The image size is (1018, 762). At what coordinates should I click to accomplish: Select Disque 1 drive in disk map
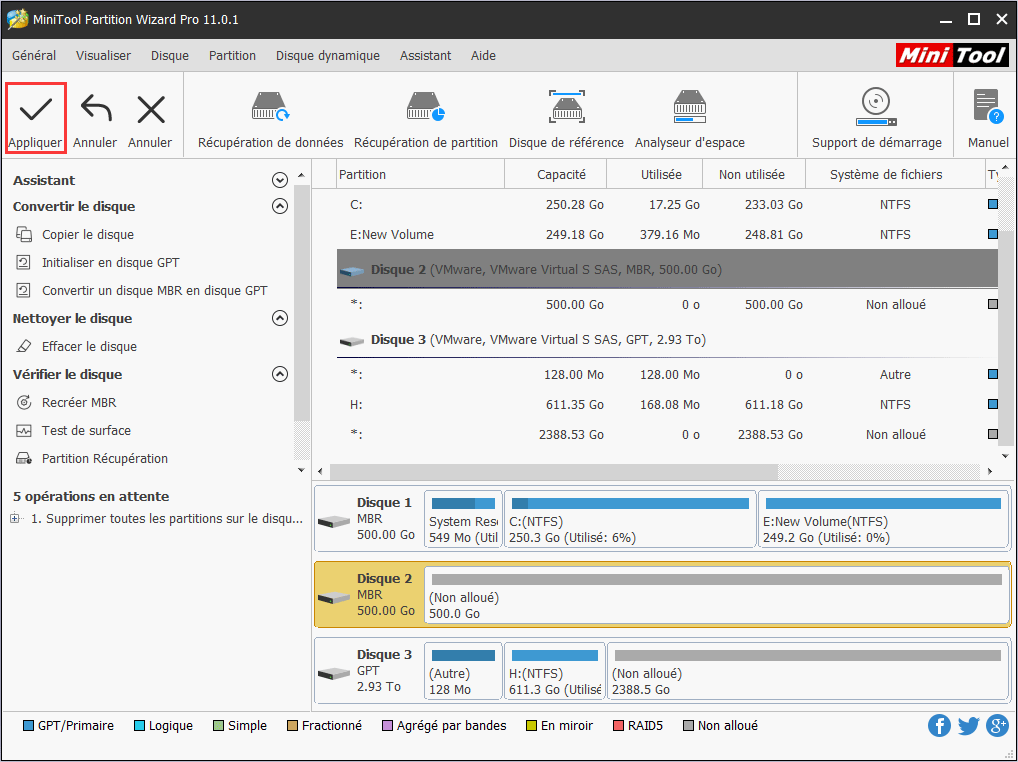369,519
